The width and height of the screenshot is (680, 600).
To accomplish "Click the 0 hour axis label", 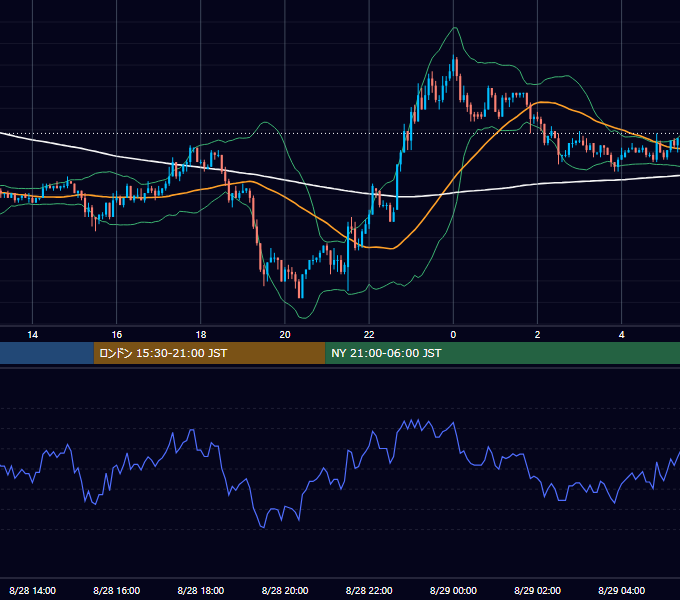I will pos(453,335).
